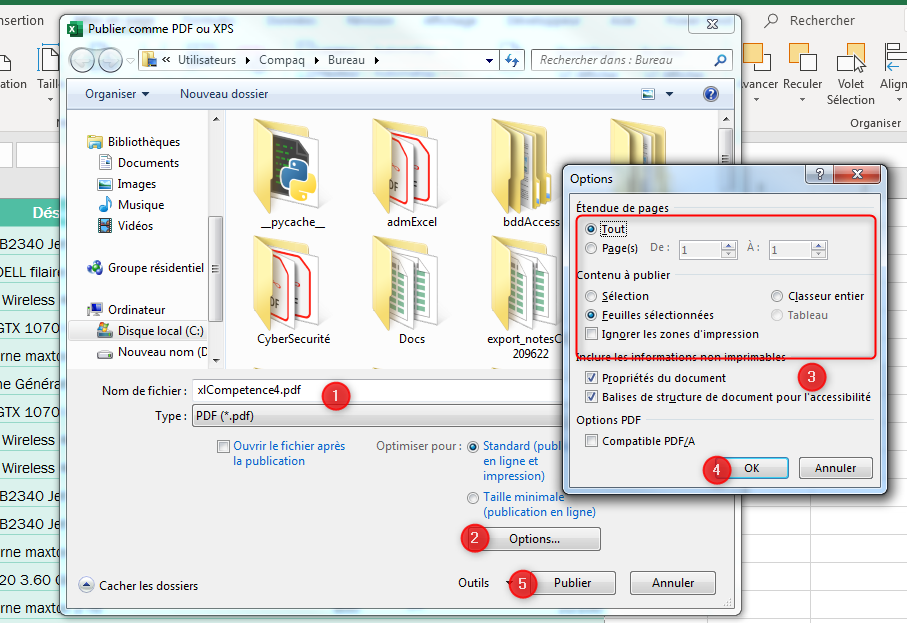Click Nouveau dossier in toolbar
Viewport: 907px width, 623px height.
224,94
